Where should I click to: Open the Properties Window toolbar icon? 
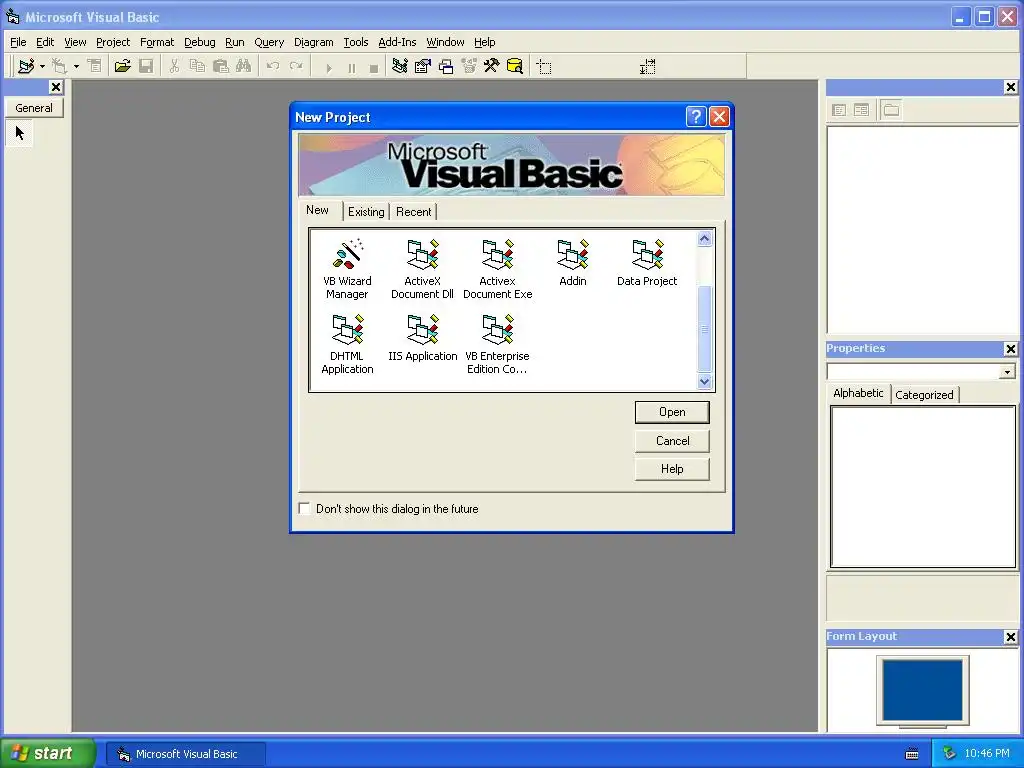click(x=423, y=66)
